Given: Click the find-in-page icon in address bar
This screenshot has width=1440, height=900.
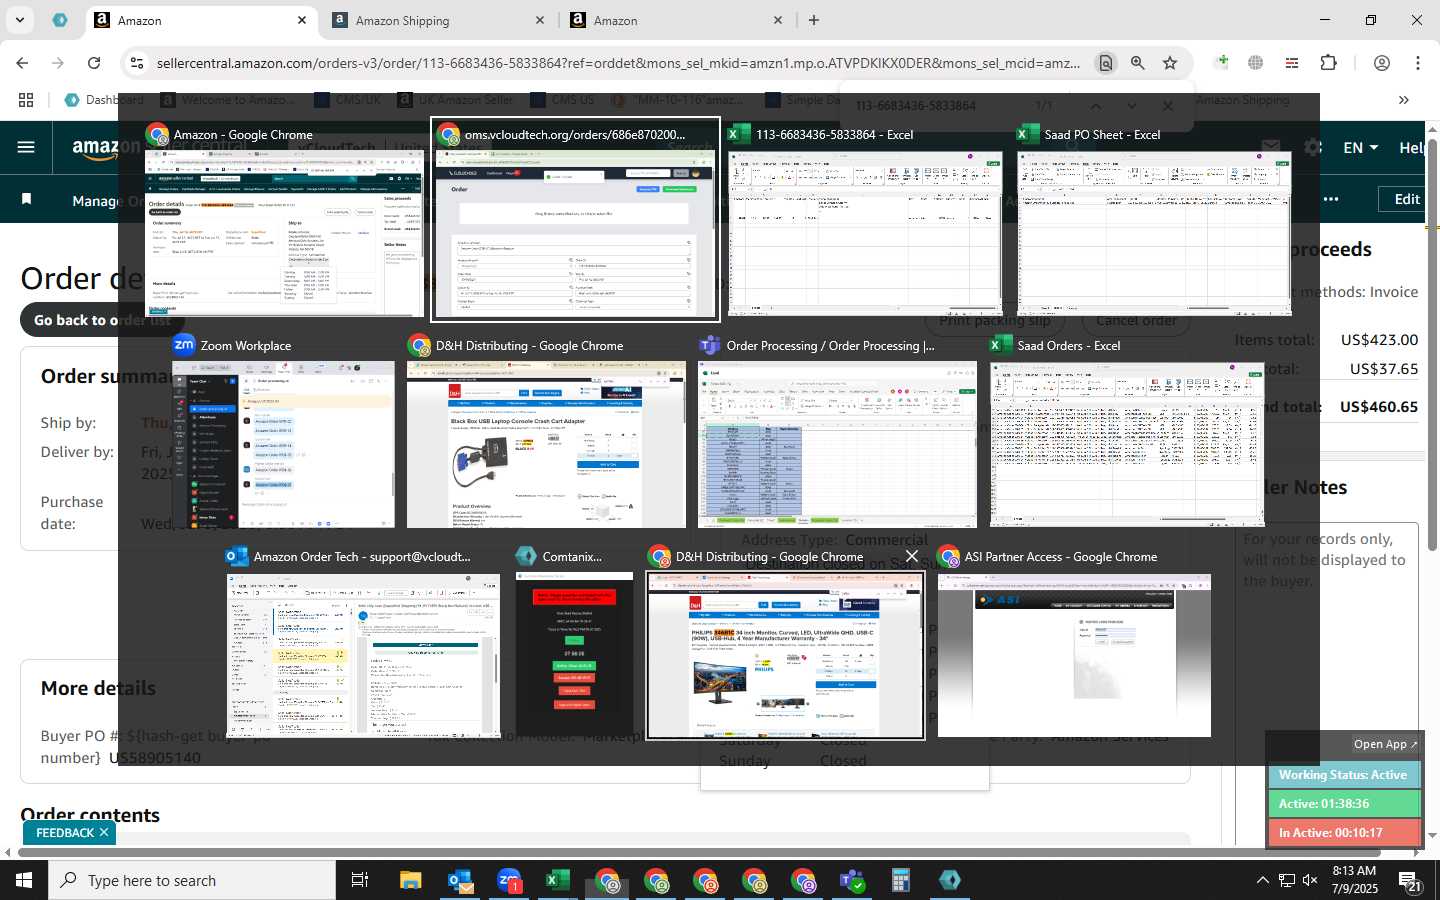Looking at the screenshot, I should 1106,63.
